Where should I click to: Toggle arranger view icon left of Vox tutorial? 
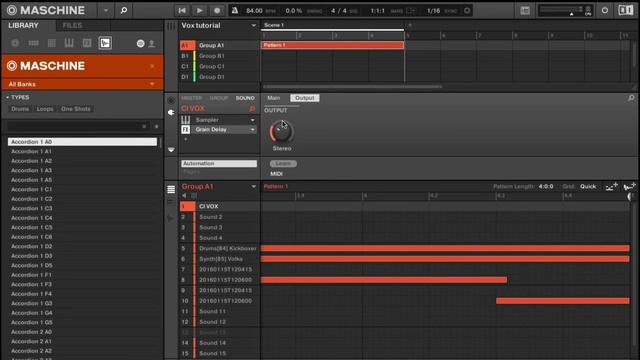coord(171,26)
